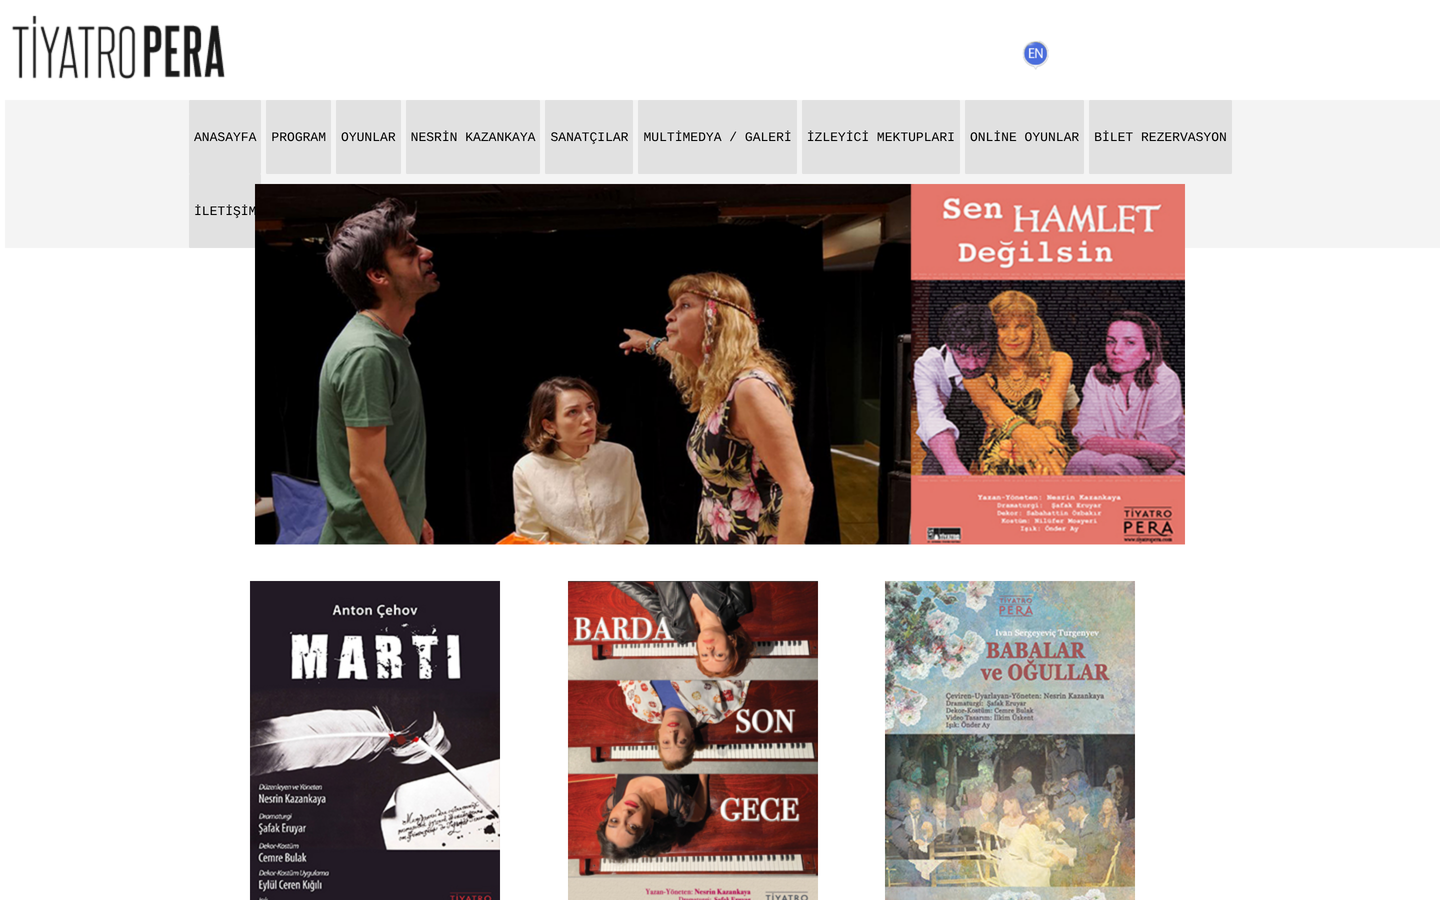The width and height of the screenshot is (1440, 900).
Task: Open the Martı play poster
Action: pos(375,740)
